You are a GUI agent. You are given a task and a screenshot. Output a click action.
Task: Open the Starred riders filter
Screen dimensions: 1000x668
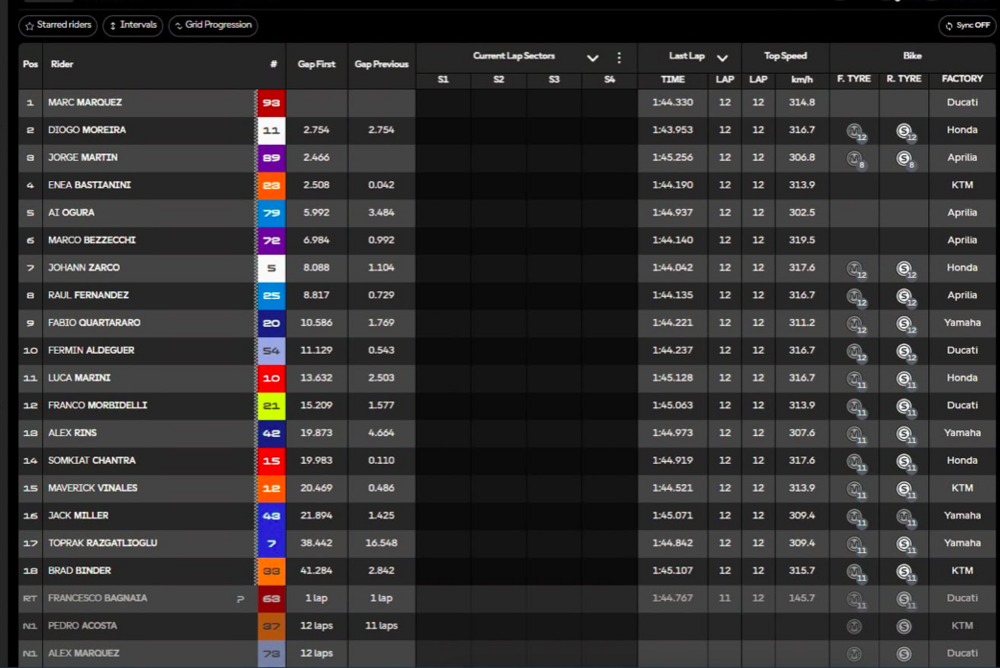click(x=58, y=26)
